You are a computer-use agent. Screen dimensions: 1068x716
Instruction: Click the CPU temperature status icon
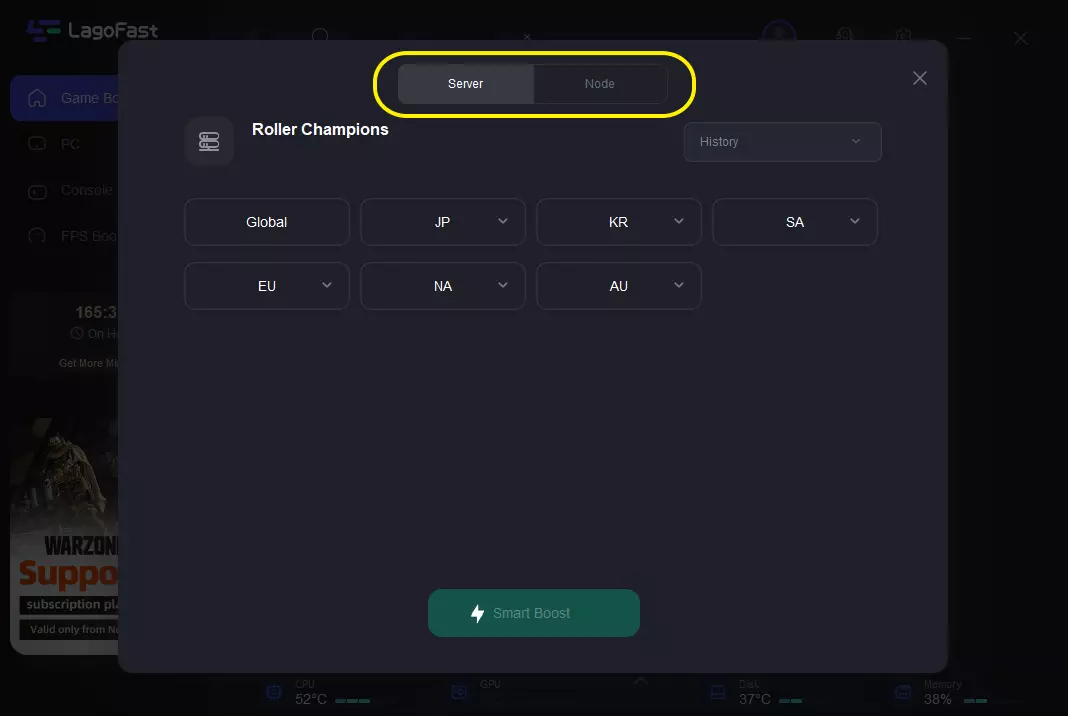[274, 693]
